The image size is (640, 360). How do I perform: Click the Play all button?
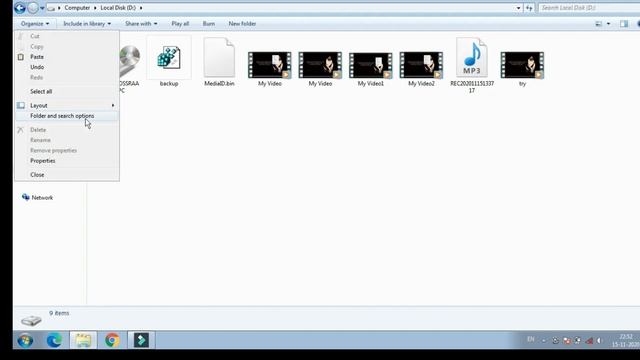point(180,24)
